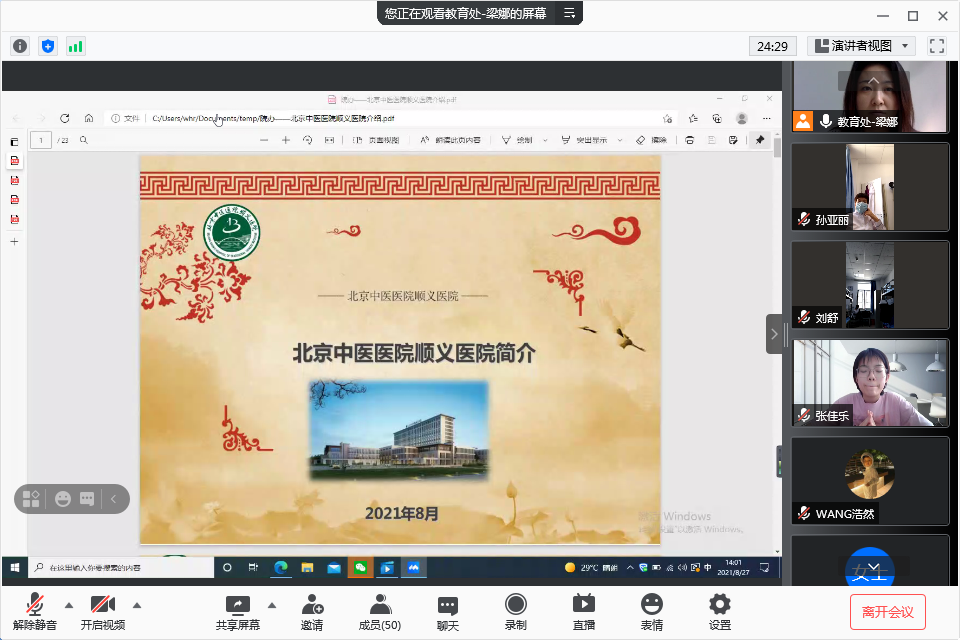Image resolution: width=960 pixels, height=640 pixels.
Task: Collapse the participant video panel with side arrow
Action: (774, 334)
